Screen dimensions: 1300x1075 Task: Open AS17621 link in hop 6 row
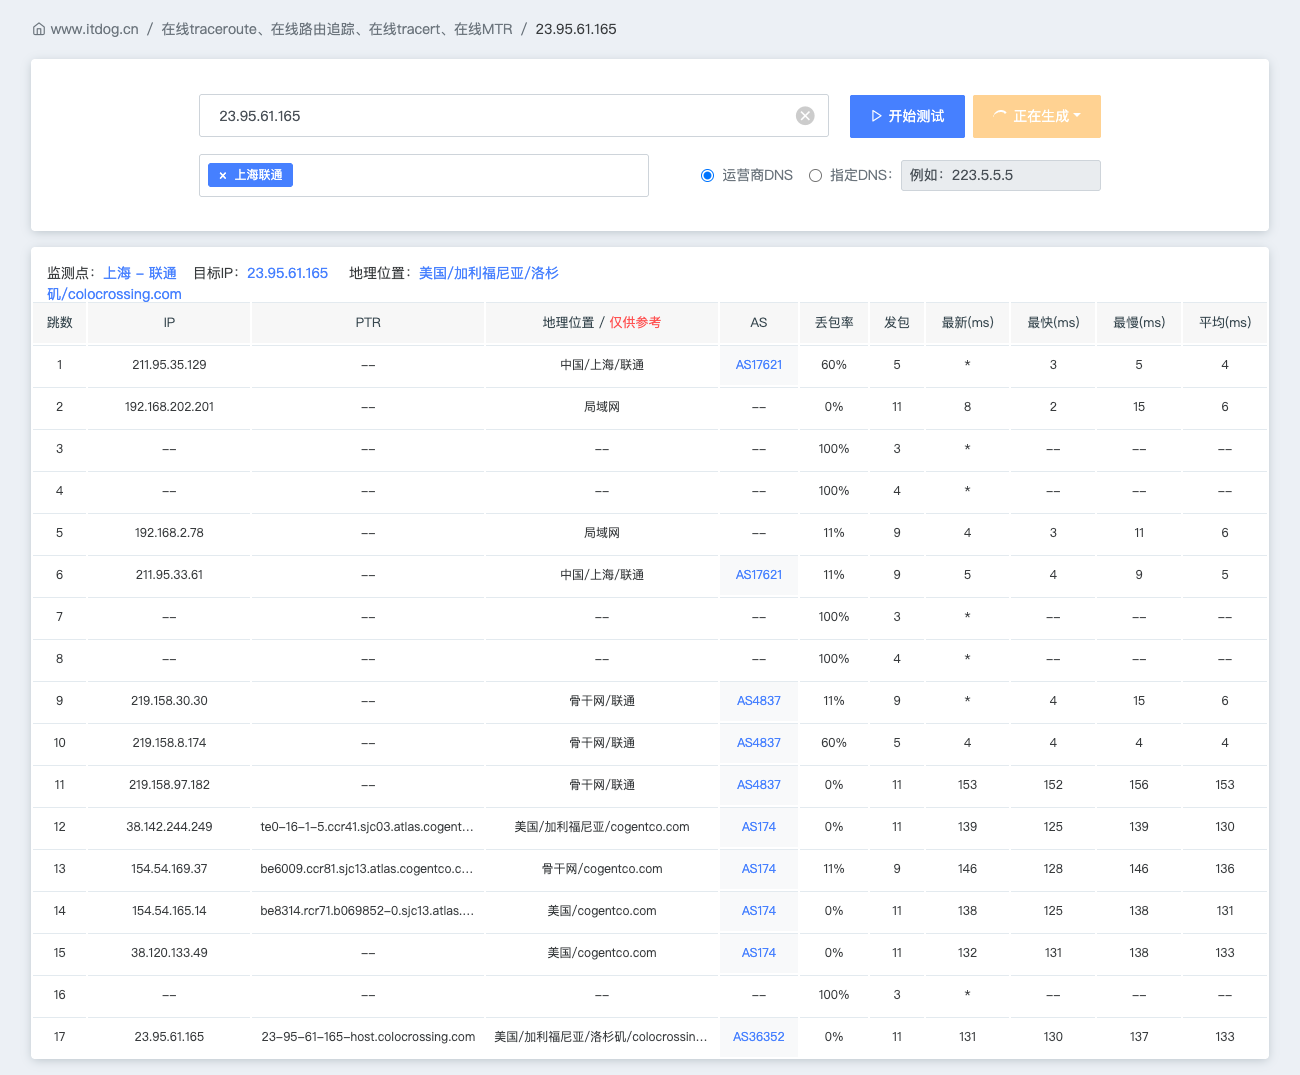click(x=759, y=575)
